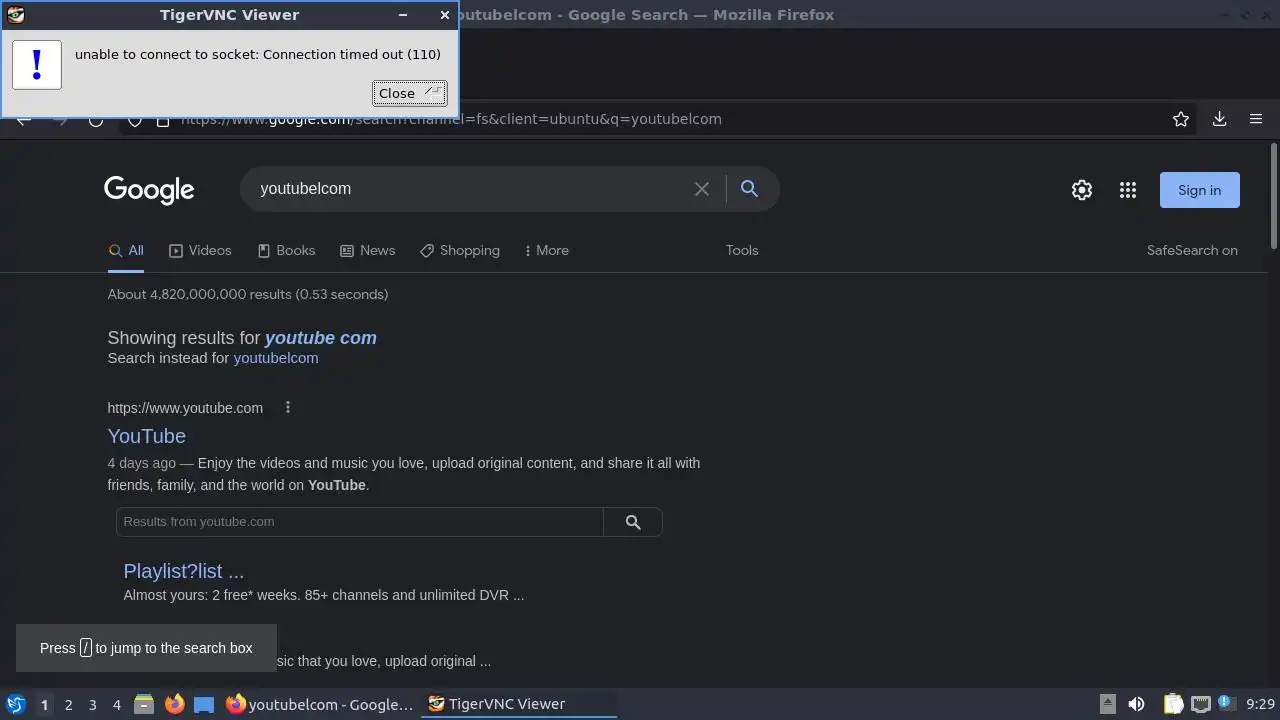Click the network status tray icon
Viewport: 1280px width, 720px height.
coord(1201,704)
